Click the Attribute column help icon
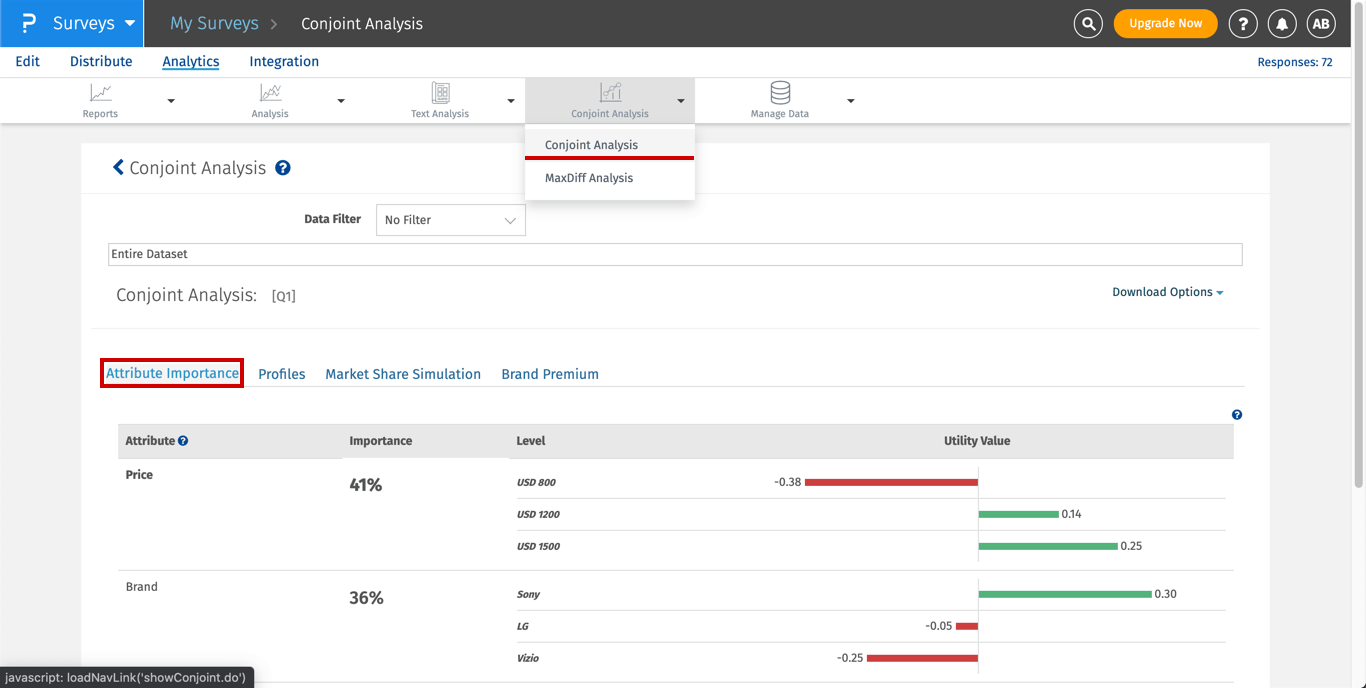Viewport: 1366px width, 688px height. 183,441
